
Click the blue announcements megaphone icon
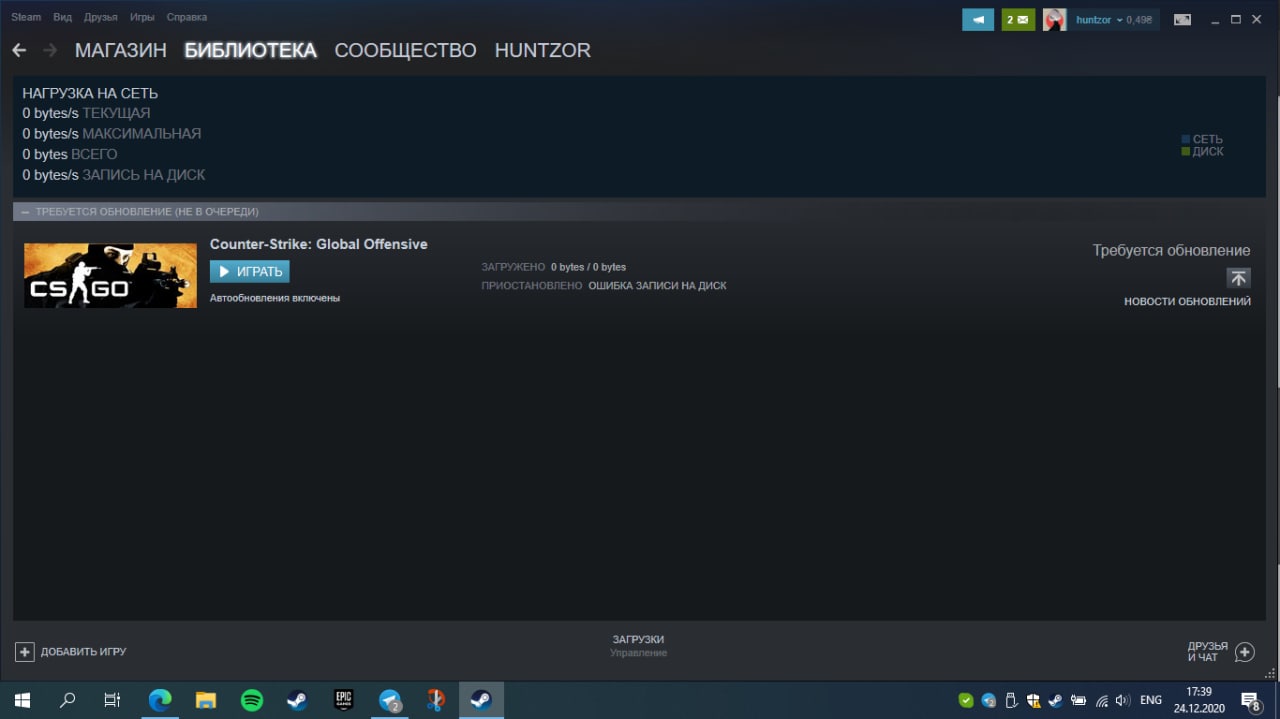pos(978,19)
